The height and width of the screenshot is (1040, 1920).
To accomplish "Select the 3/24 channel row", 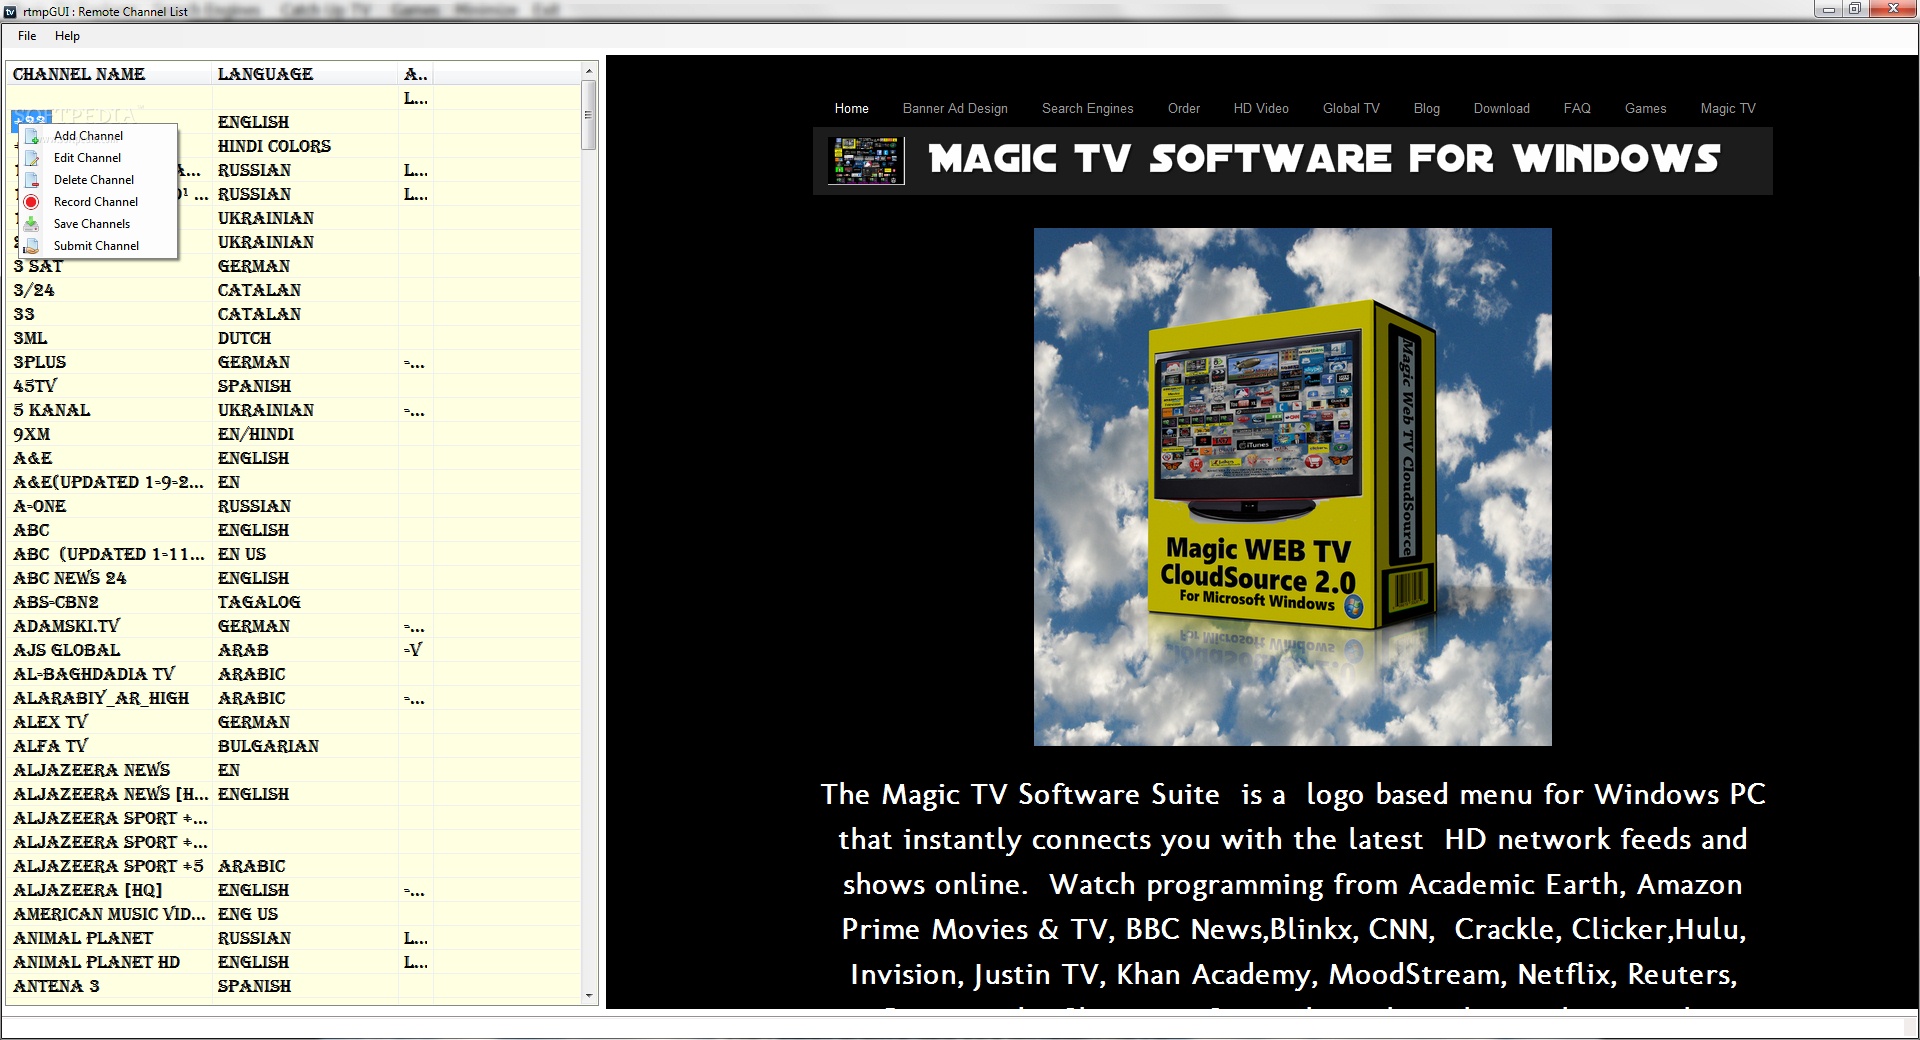I will 294,290.
